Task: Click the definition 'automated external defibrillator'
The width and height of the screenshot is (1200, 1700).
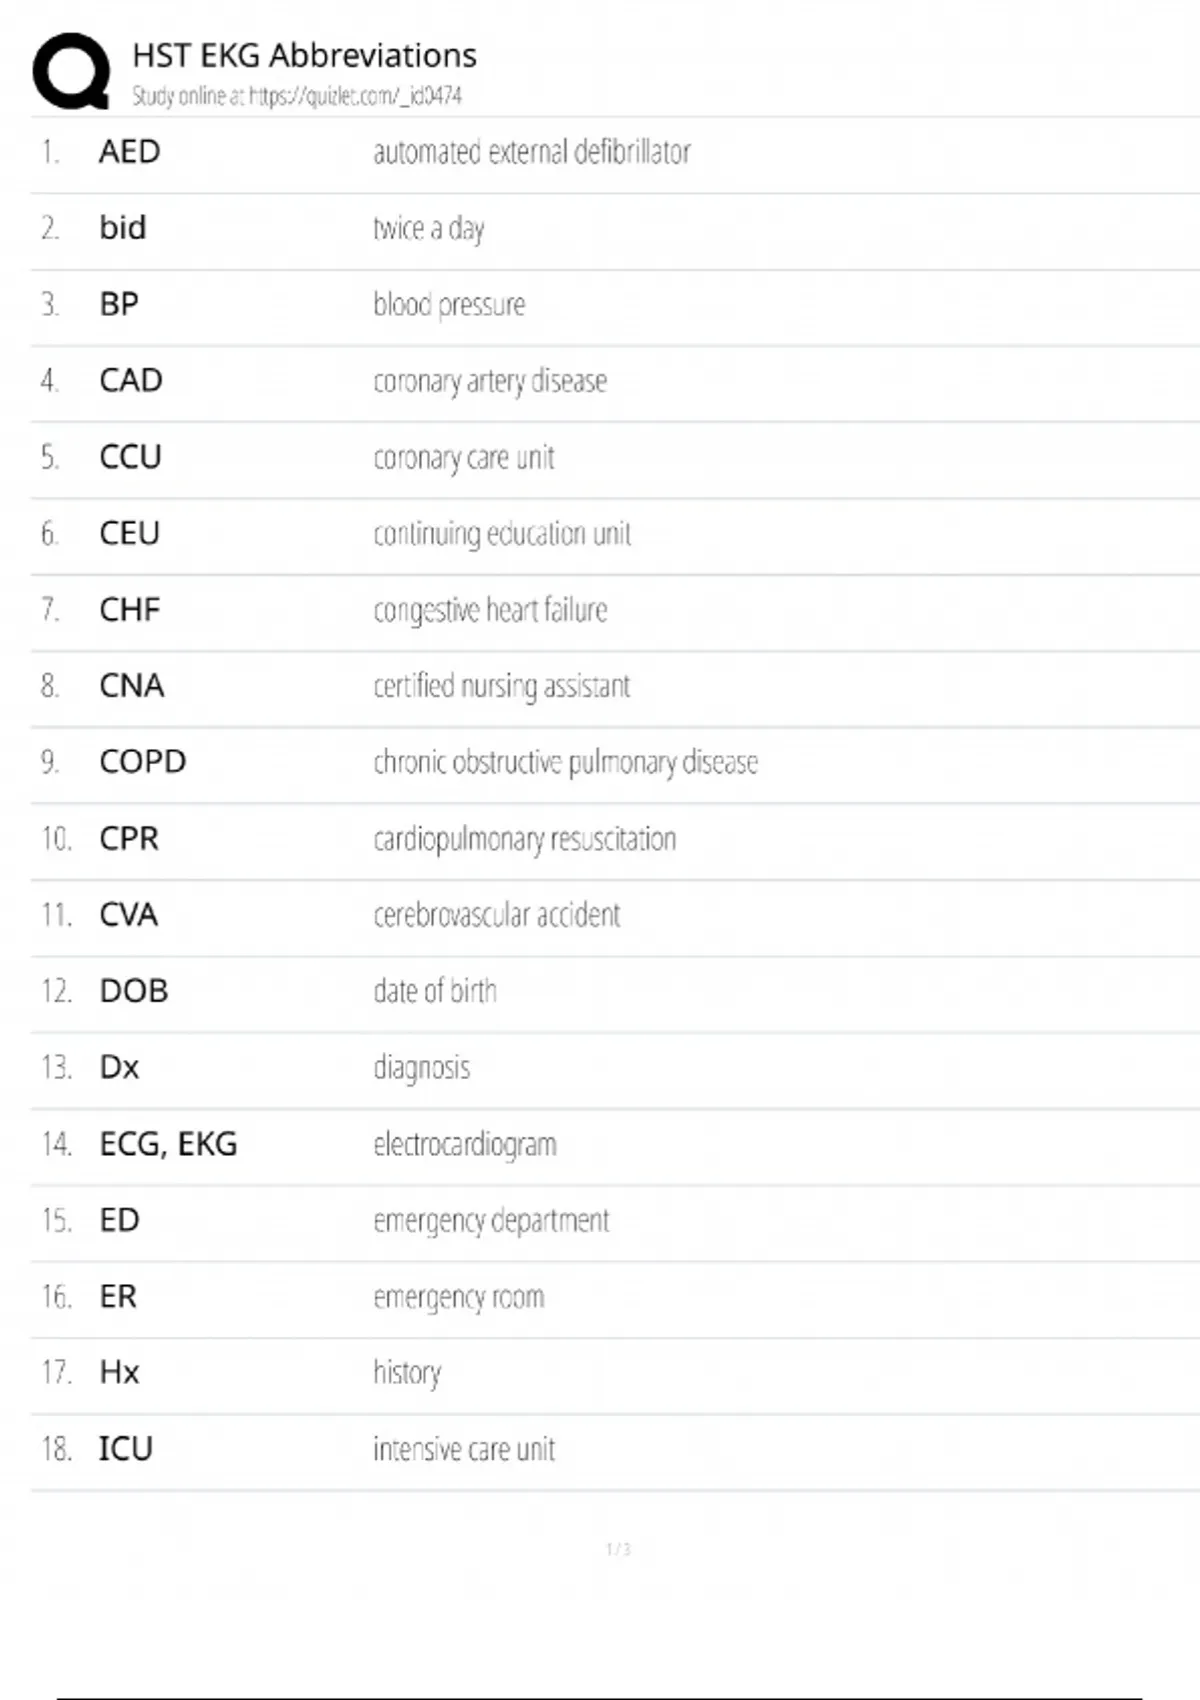Action: click(x=531, y=152)
